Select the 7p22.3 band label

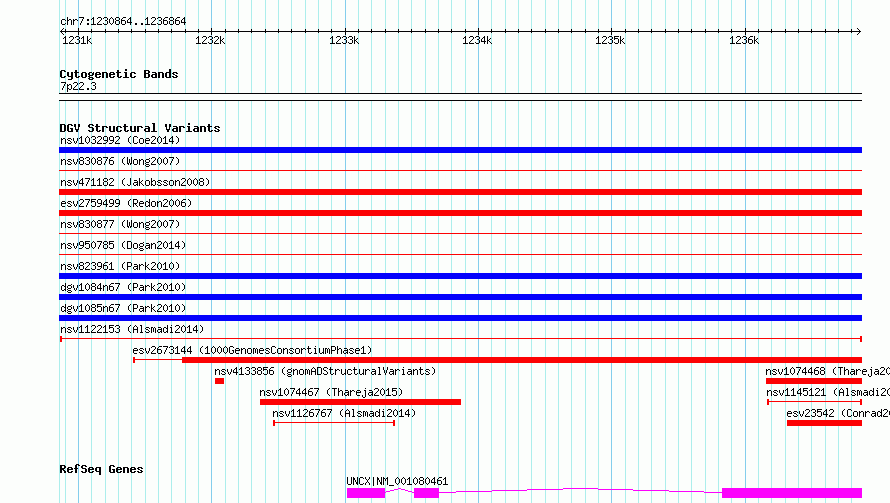coord(78,86)
